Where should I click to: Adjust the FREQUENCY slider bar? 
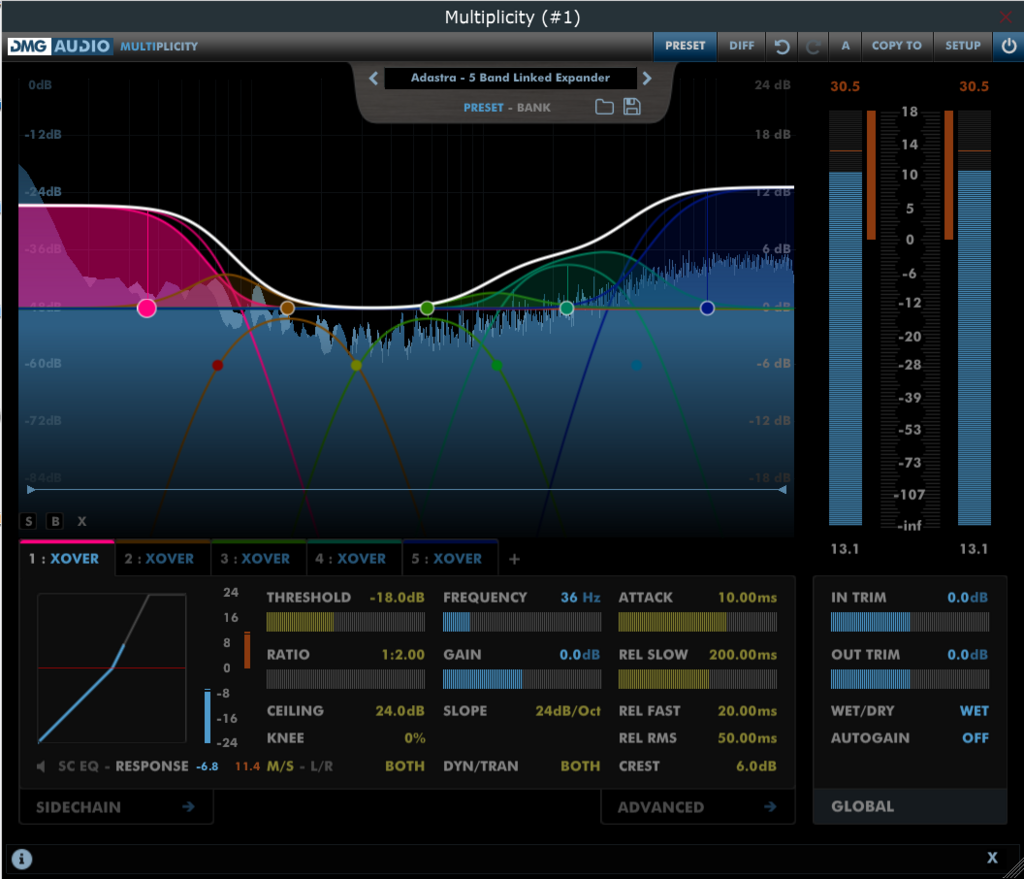(x=522, y=622)
